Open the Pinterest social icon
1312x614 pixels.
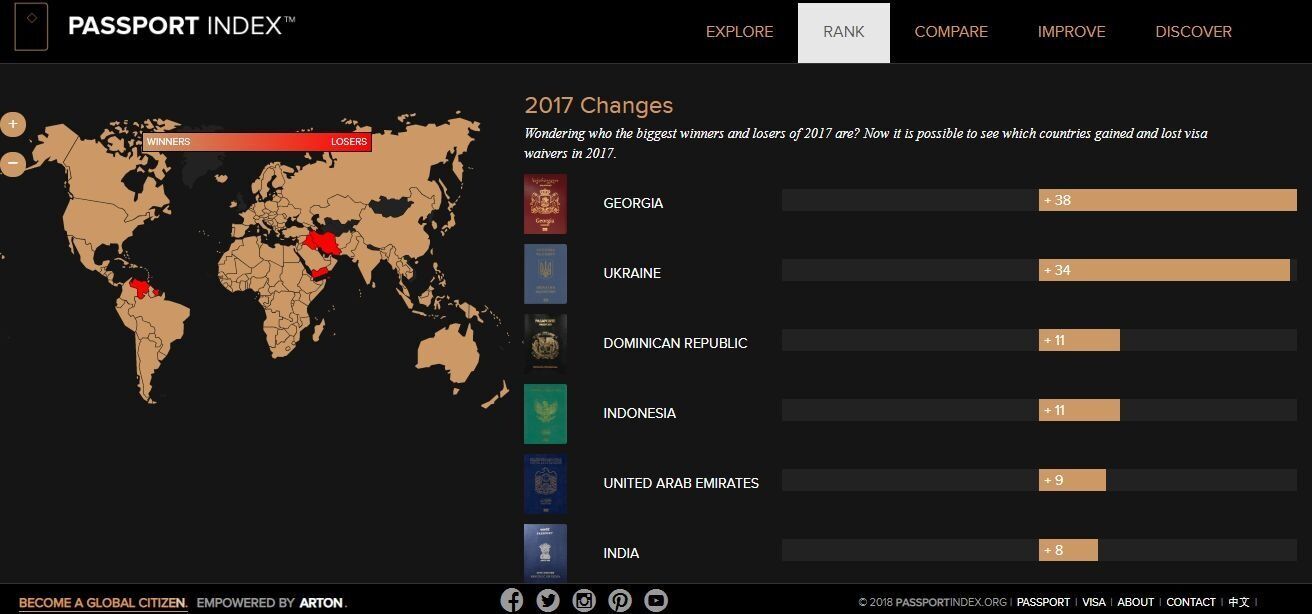click(x=620, y=600)
